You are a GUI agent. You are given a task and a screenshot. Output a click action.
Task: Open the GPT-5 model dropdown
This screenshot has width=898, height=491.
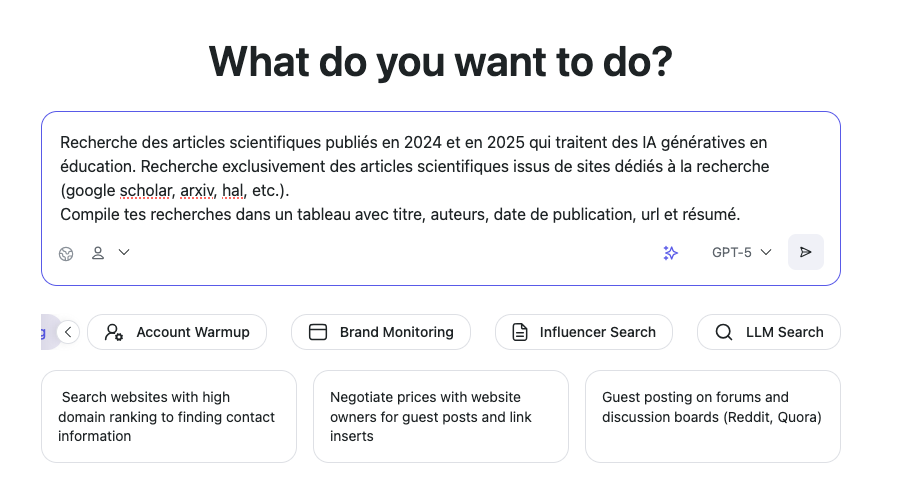741,253
